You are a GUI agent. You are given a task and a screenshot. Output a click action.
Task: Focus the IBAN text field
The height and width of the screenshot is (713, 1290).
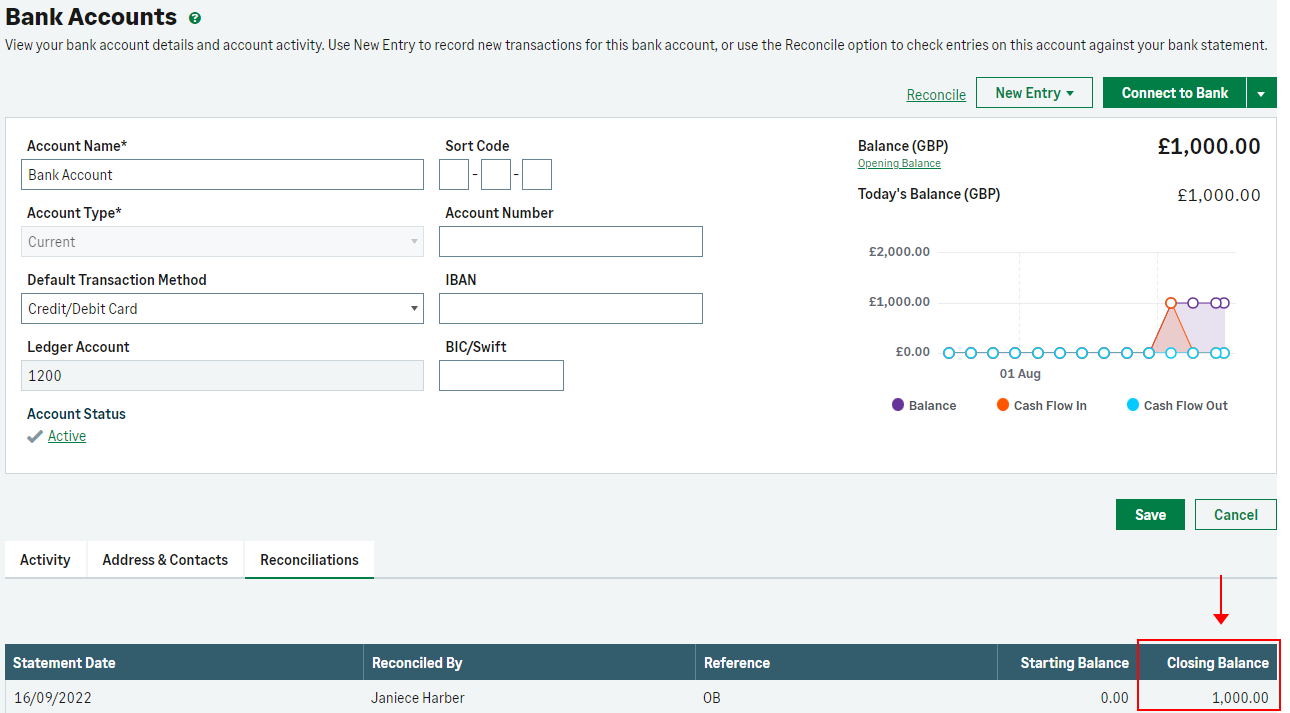click(570, 309)
